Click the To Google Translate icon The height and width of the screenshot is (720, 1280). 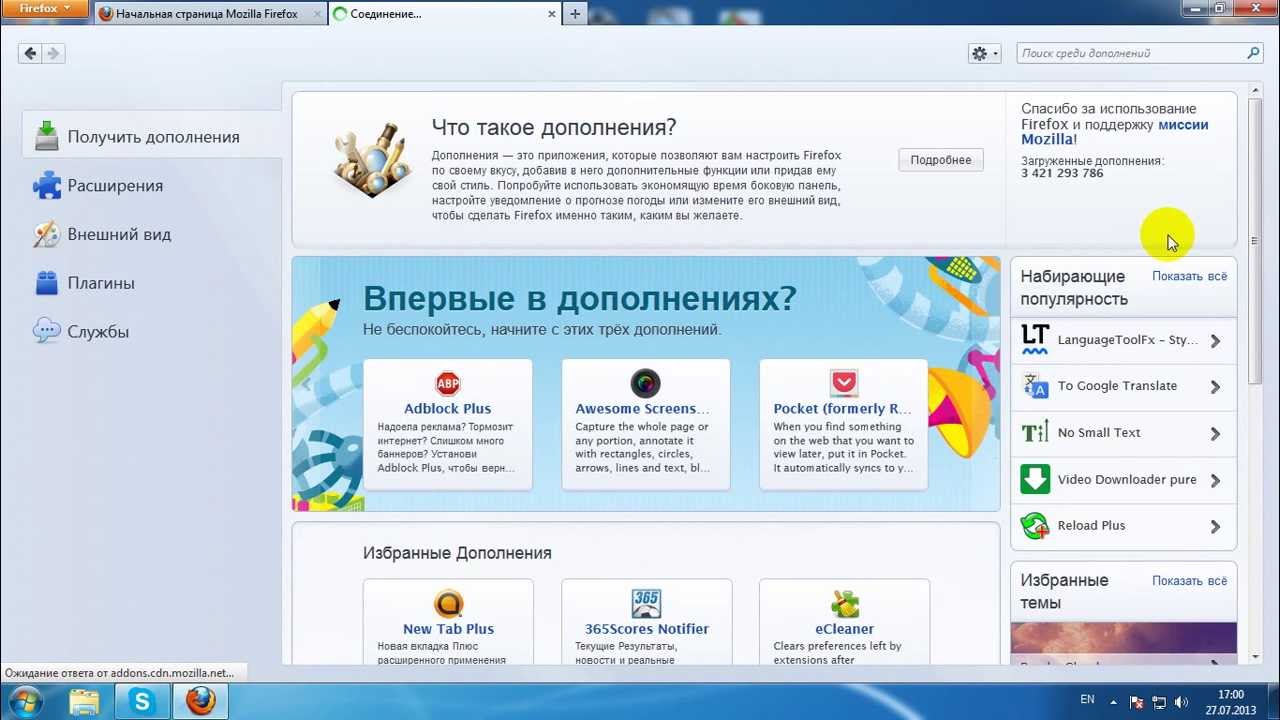pos(1035,386)
